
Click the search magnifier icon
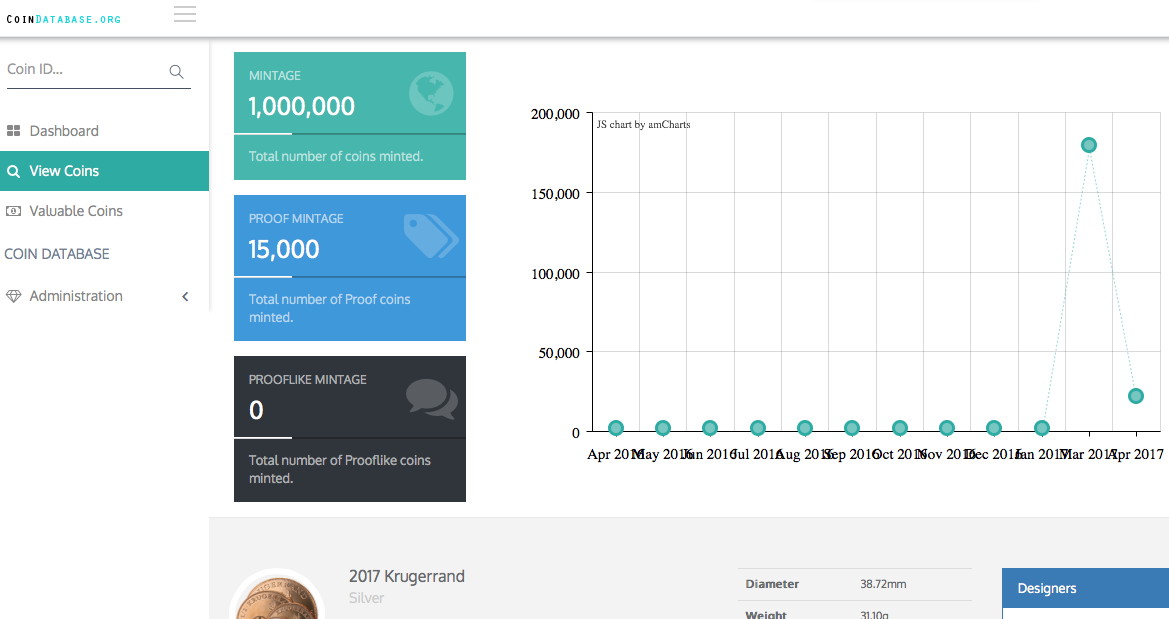coord(176,71)
